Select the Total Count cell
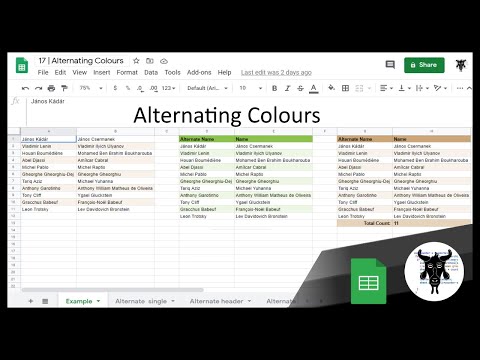Screen dimensions: 480x360 click(x=365, y=223)
